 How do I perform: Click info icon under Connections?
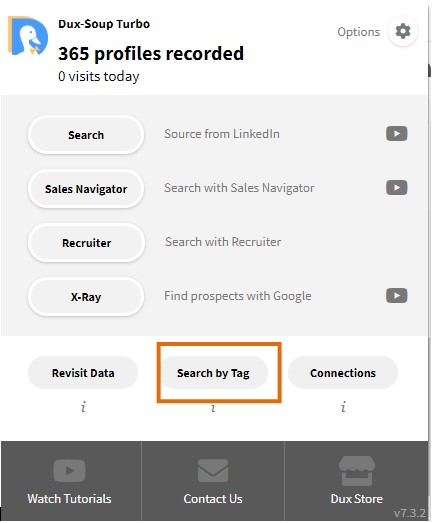click(343, 407)
